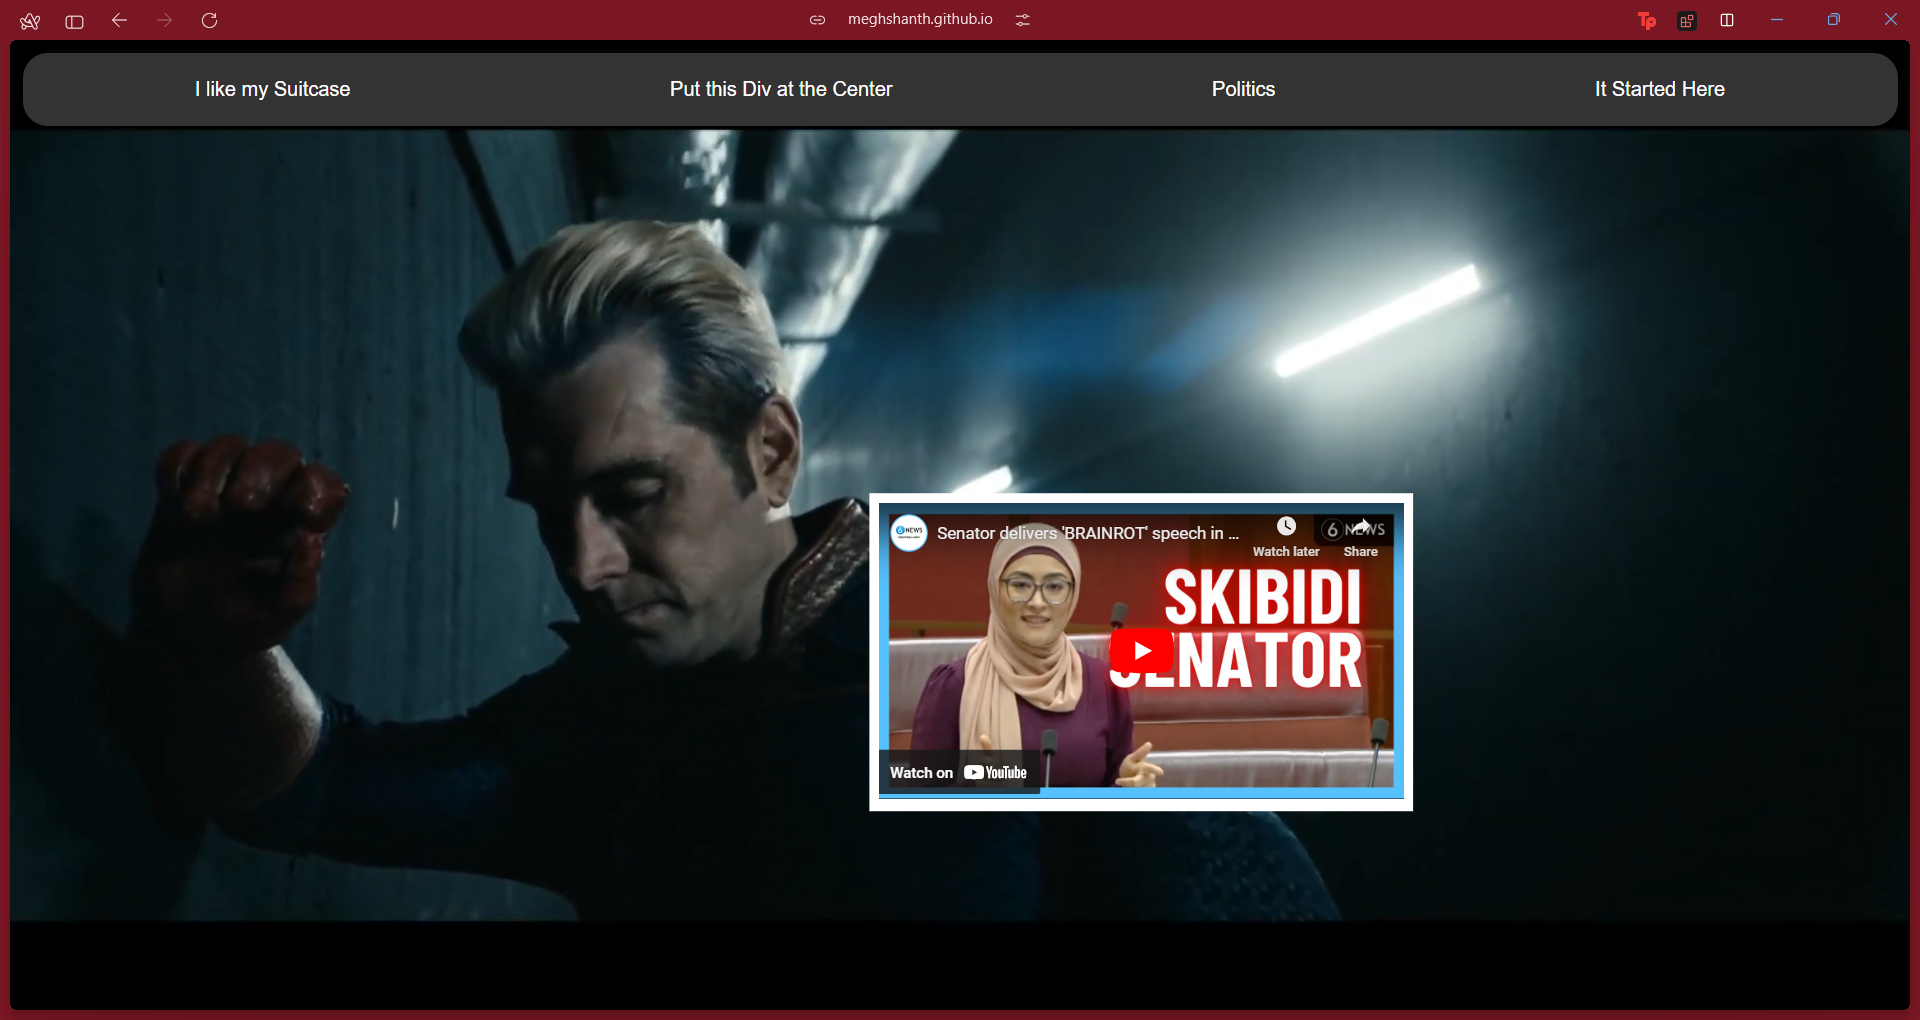The height and width of the screenshot is (1020, 1920).
Task: Select 'Put this Div at the Center'
Action: point(781,89)
